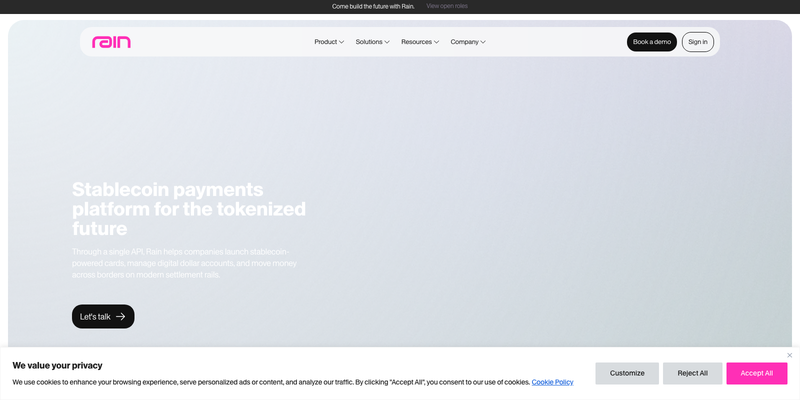Click the arrow icon in Let's talk button
This screenshot has width=800, height=400.
point(120,316)
